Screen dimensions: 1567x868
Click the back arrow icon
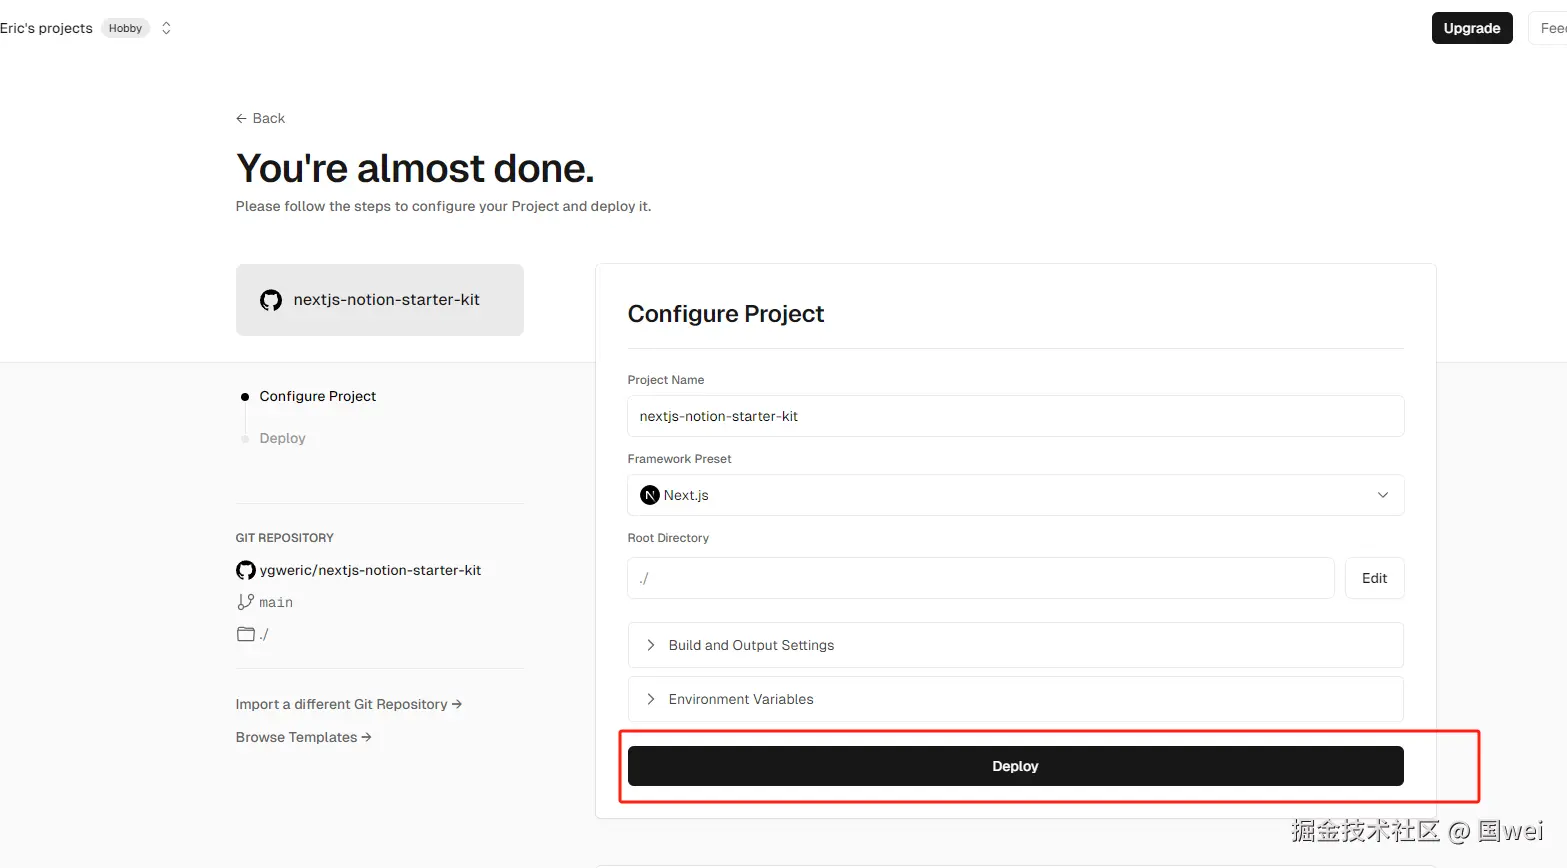[x=241, y=118]
